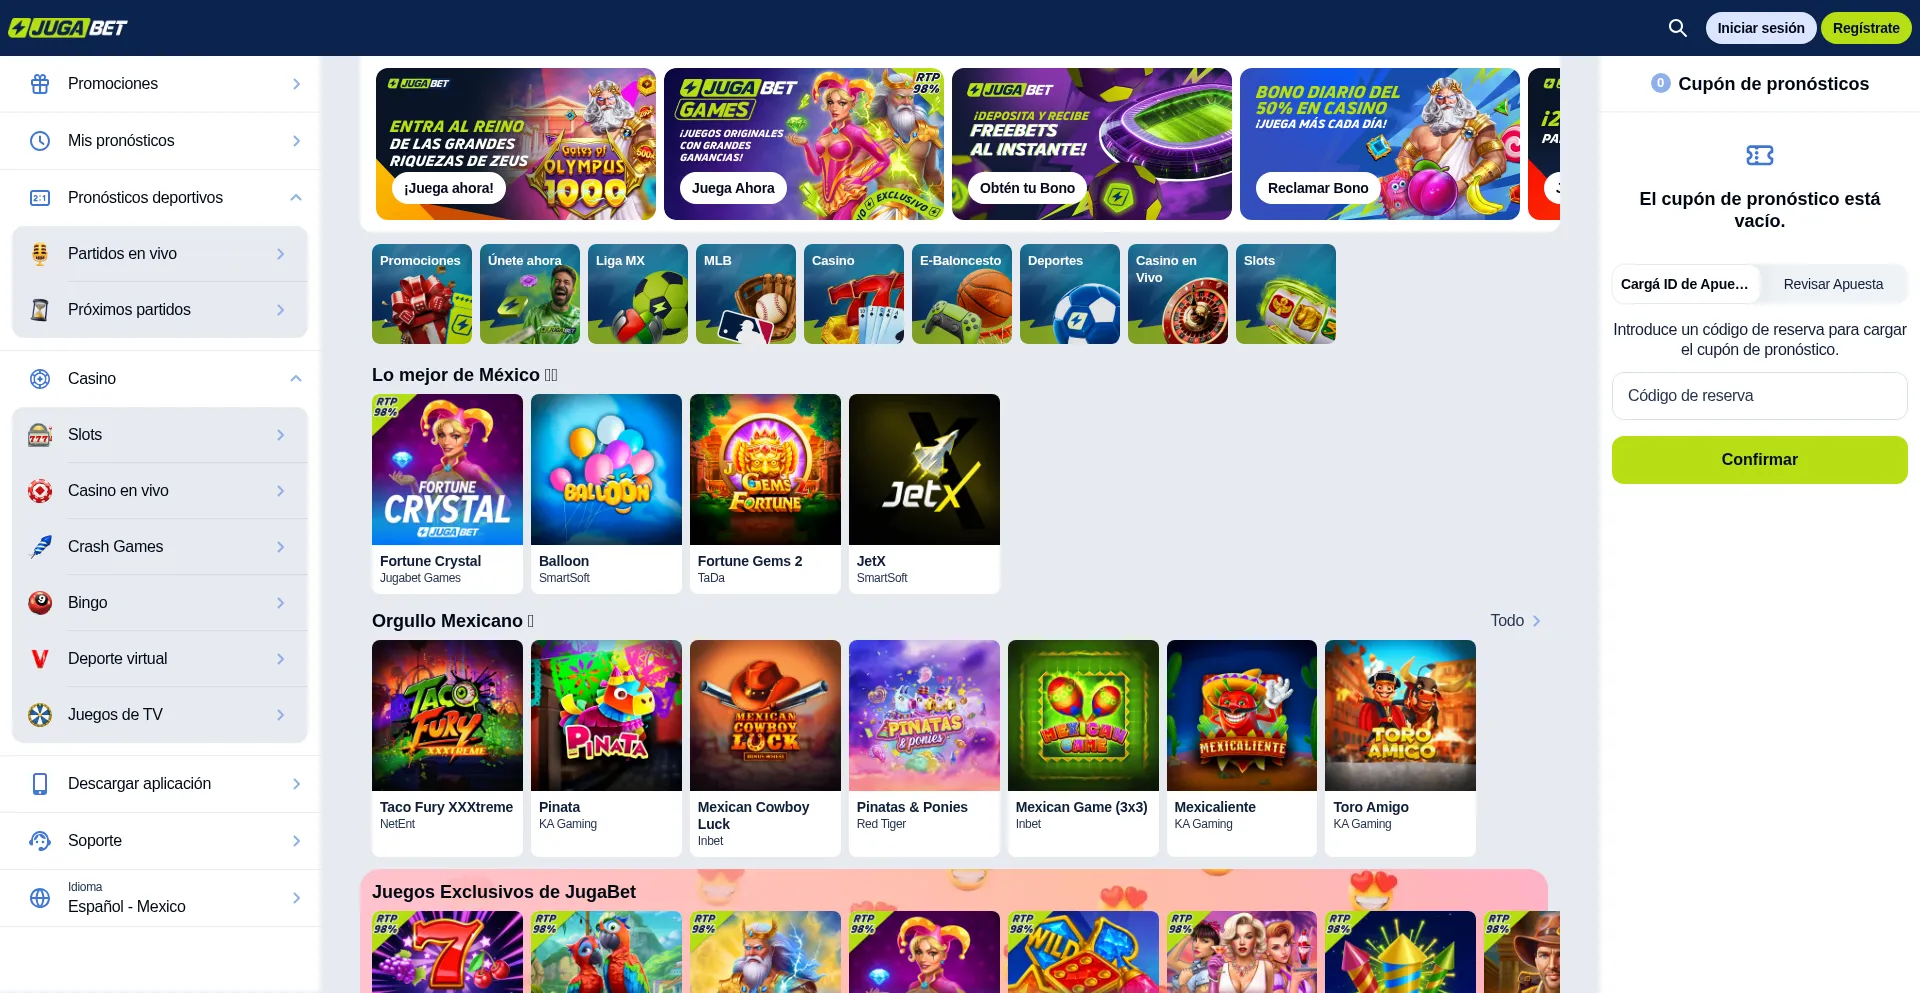1920x993 pixels.
Task: Select the Cargá ID de Apuesta tab
Action: [x=1685, y=284]
